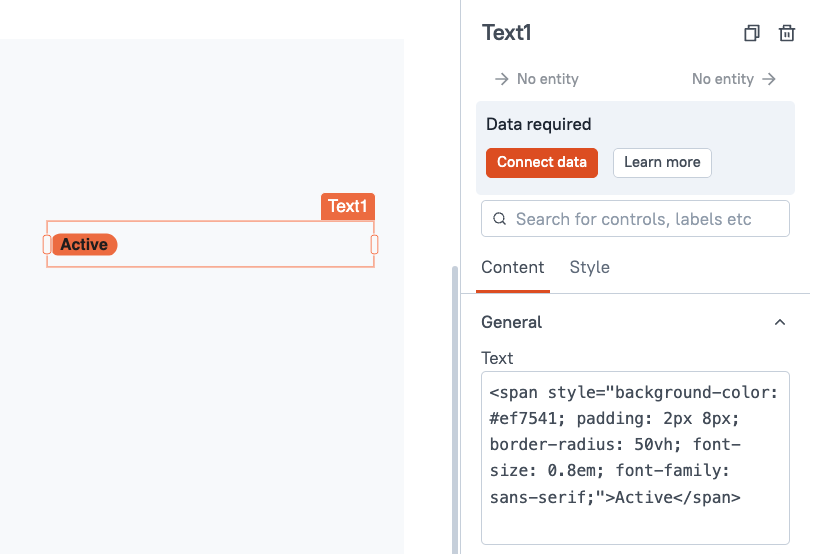
Task: Select the incoming arrow beside left No entity
Action: click(x=502, y=79)
